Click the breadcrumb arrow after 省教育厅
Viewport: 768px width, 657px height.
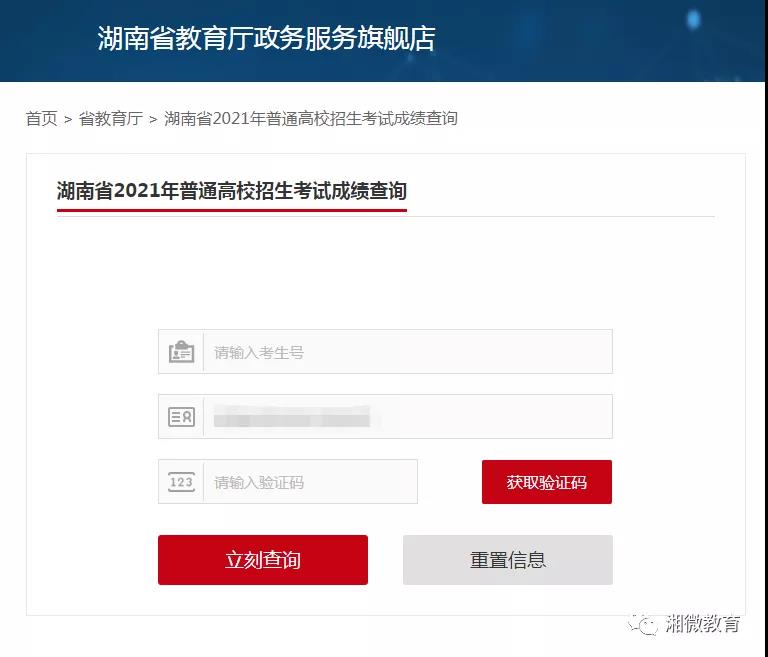(153, 119)
